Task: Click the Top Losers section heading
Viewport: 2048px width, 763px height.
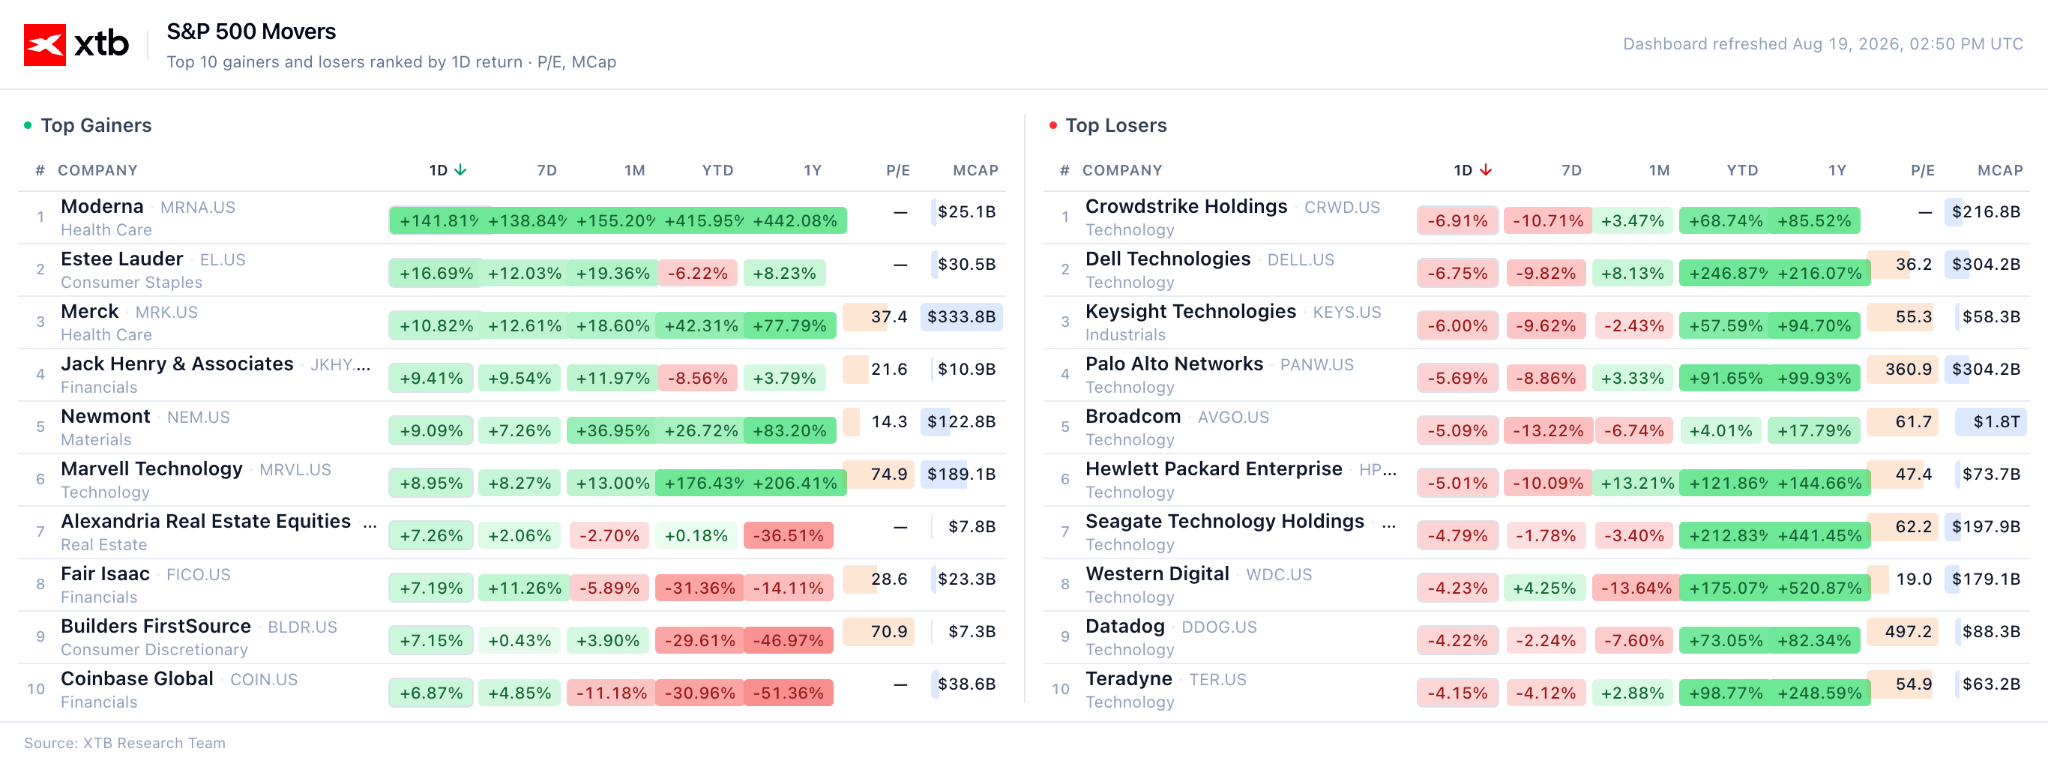Action: point(1116,126)
